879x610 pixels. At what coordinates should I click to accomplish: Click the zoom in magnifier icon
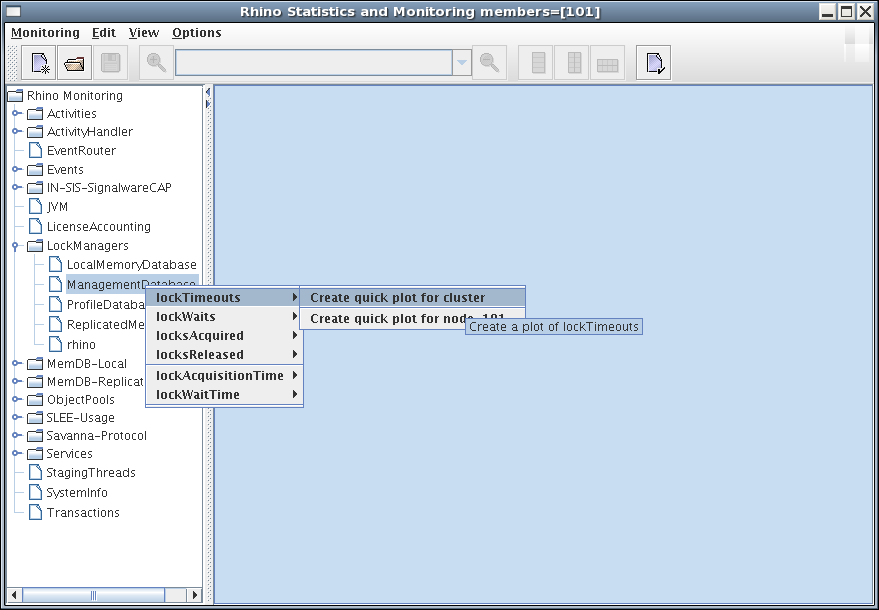click(156, 63)
